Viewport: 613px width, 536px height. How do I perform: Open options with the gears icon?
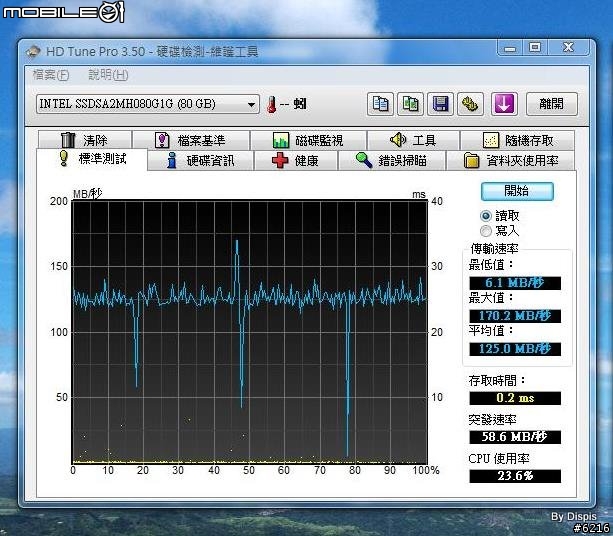click(x=470, y=104)
